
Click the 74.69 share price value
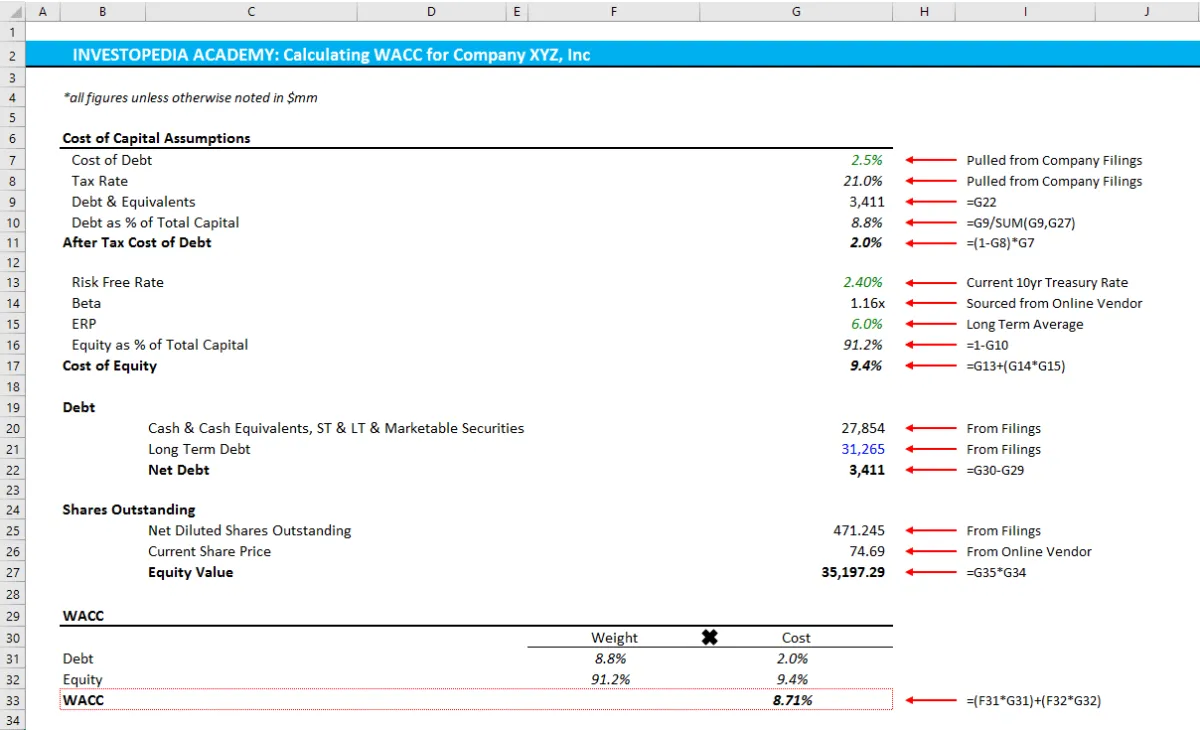867,552
